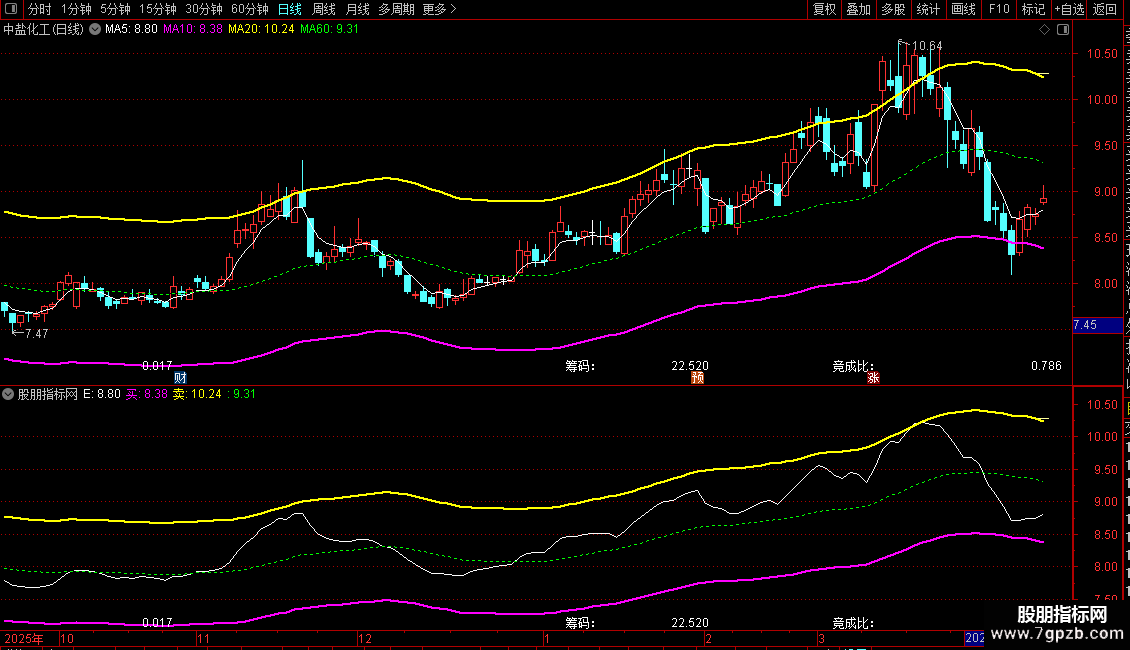Click the 统计 statistics button
This screenshot has width=1130, height=650.
[x=928, y=9]
